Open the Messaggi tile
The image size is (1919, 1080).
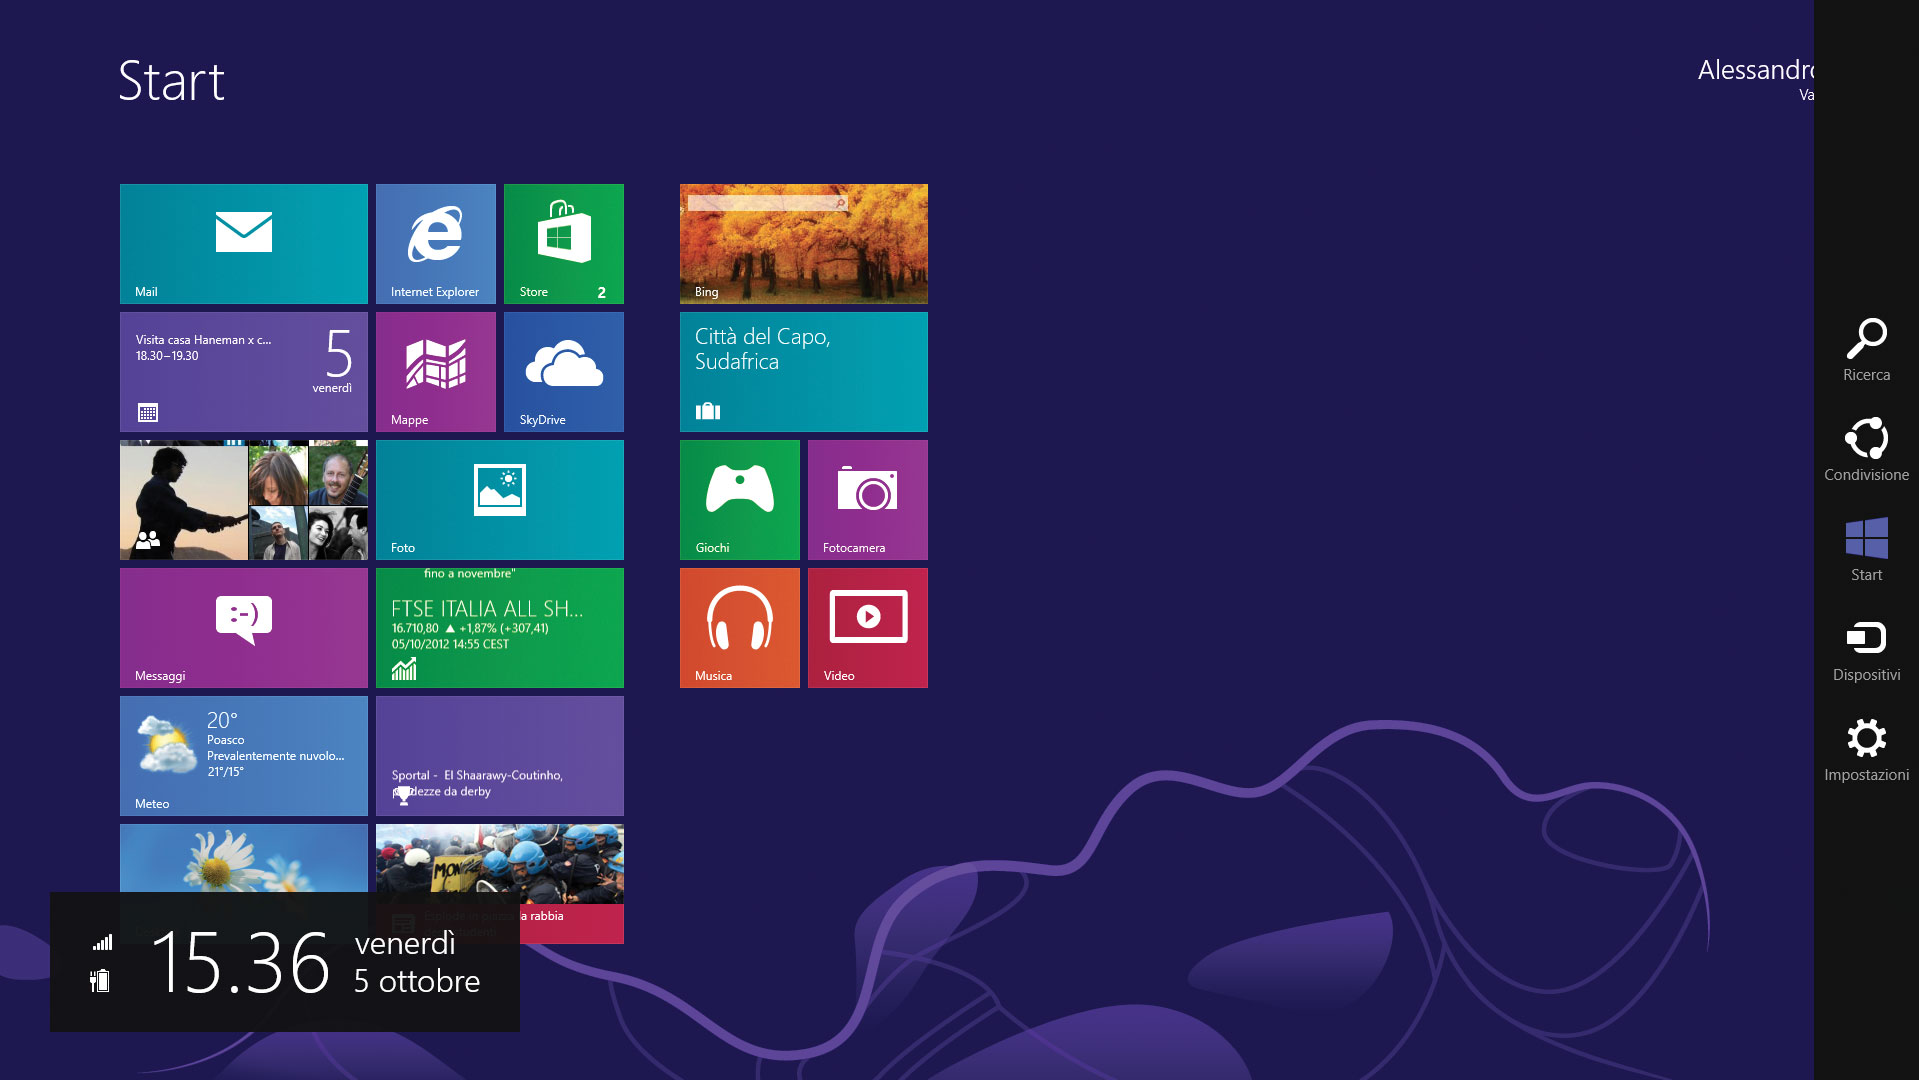(x=244, y=628)
